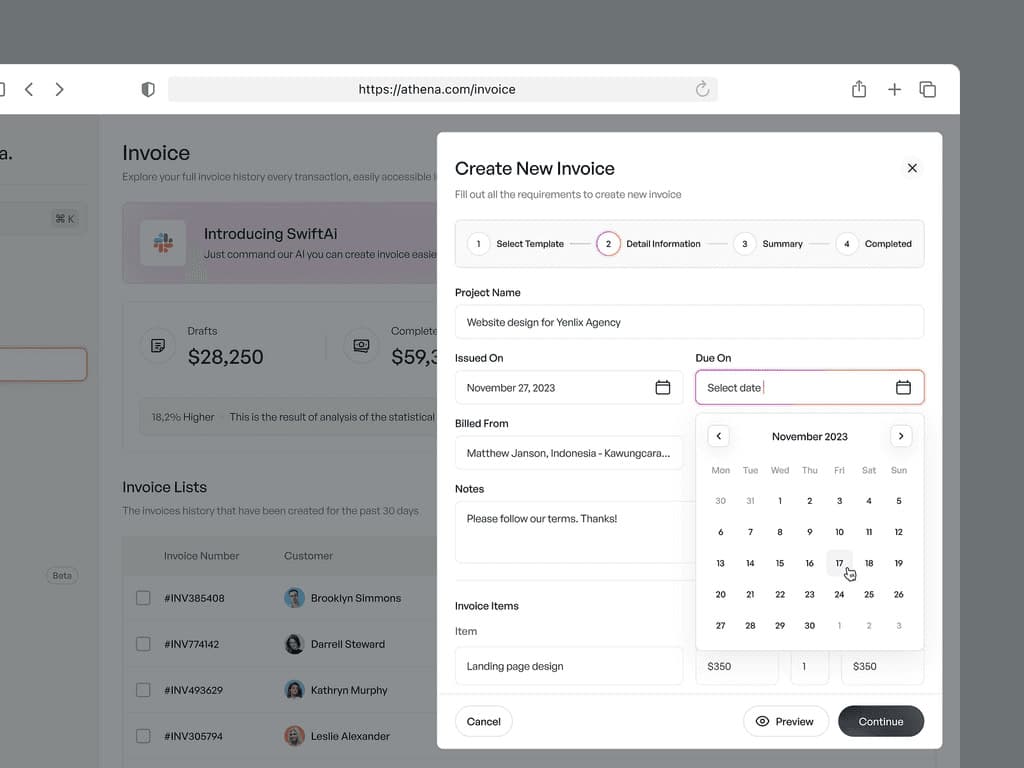
Task: Select step 1 Select Template
Action: 516,244
